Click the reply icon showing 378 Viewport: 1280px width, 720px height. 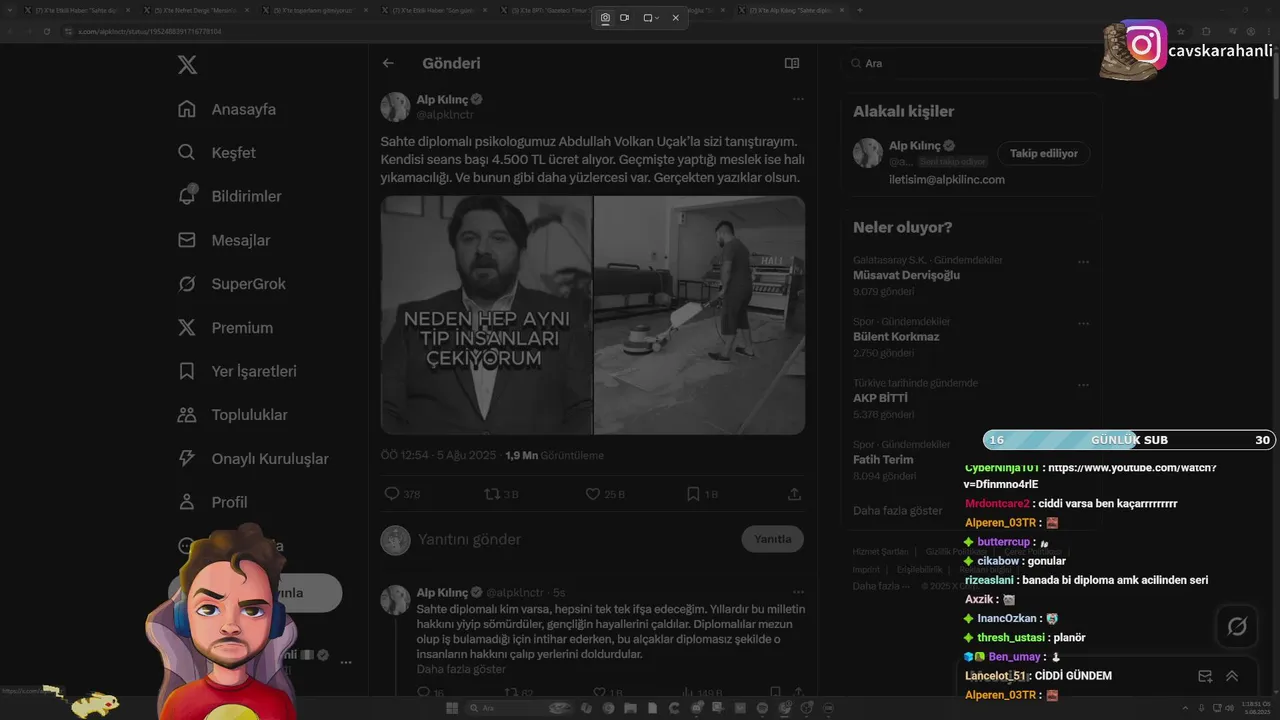(x=402, y=494)
